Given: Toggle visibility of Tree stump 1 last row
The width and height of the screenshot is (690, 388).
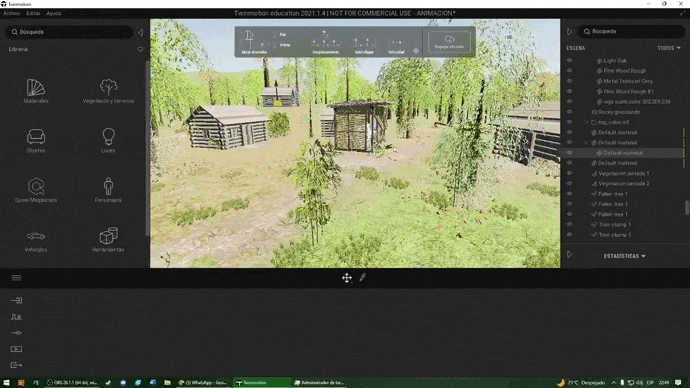Looking at the screenshot, I should point(569,235).
